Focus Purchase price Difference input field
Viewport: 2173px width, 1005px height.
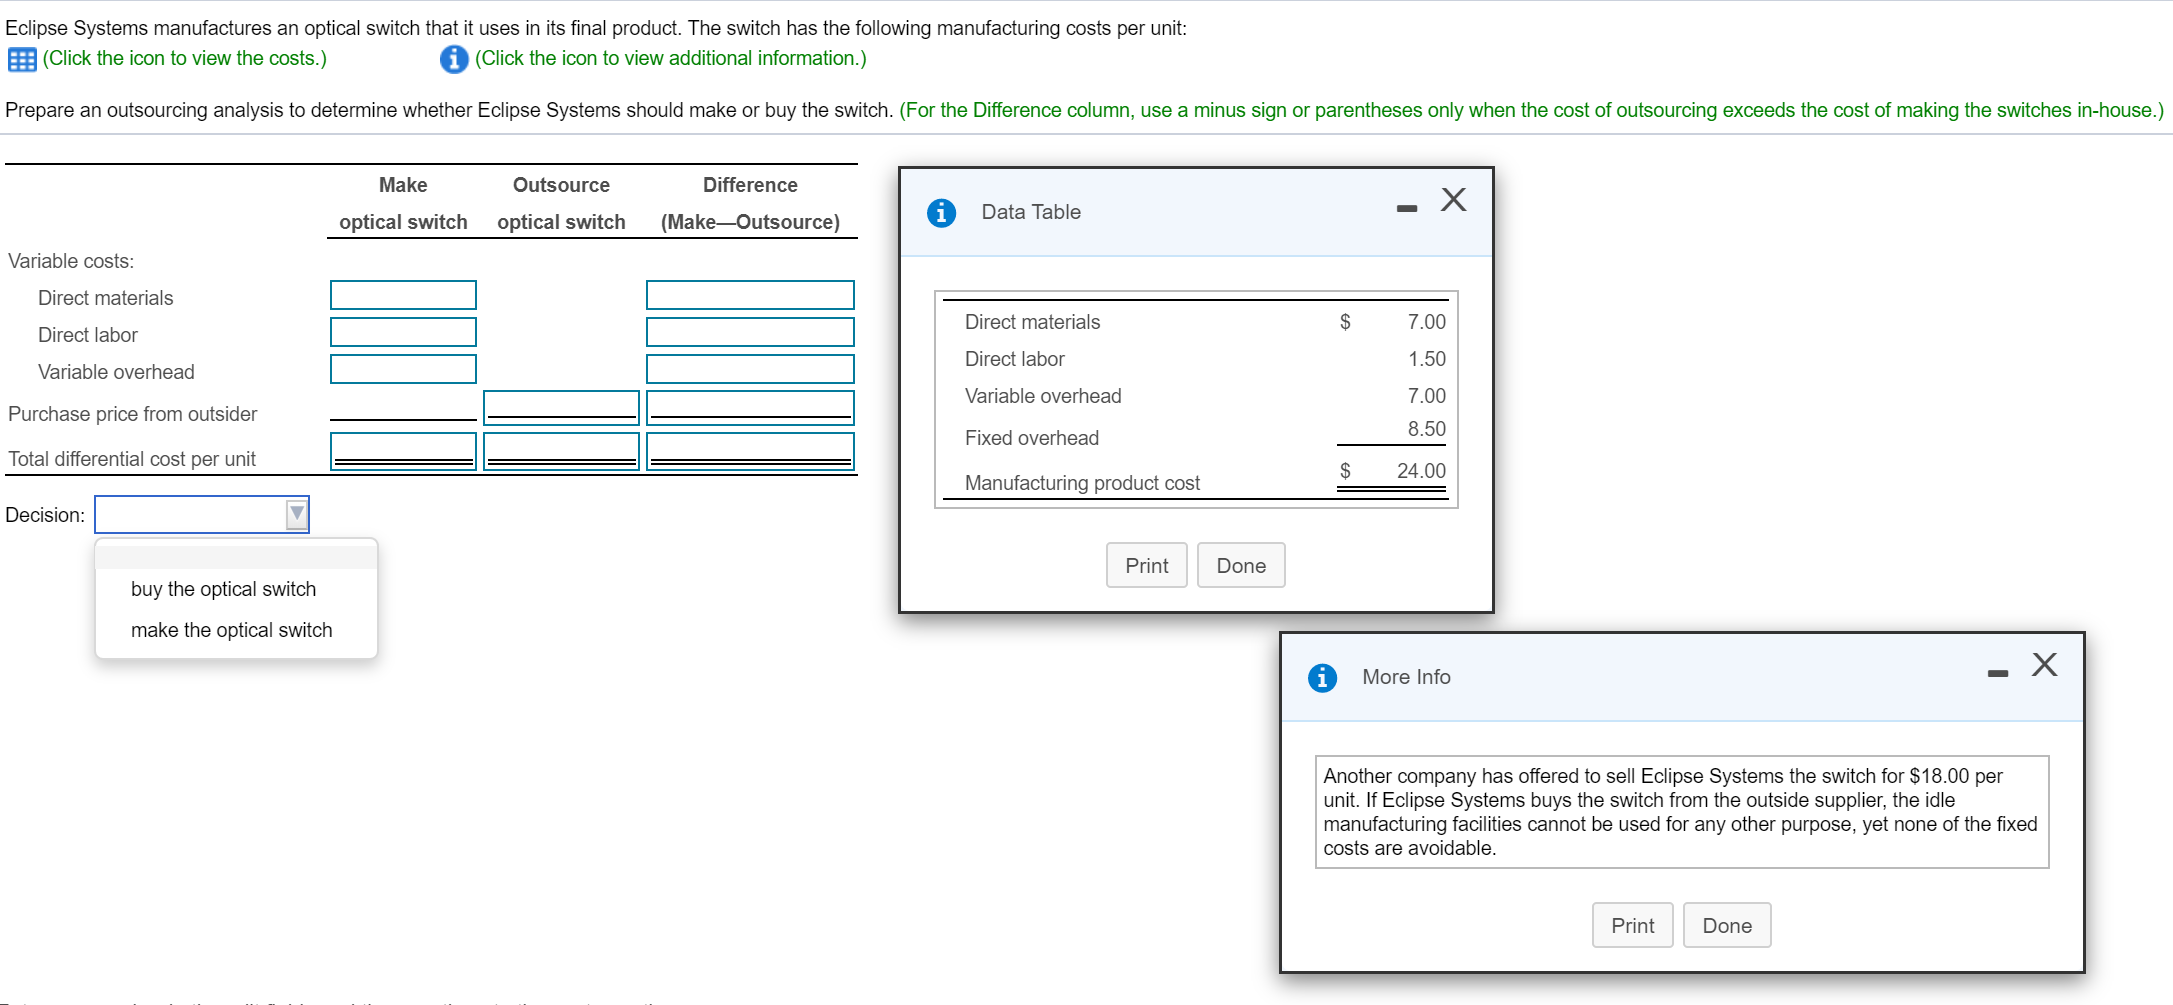pyautogui.click(x=750, y=407)
